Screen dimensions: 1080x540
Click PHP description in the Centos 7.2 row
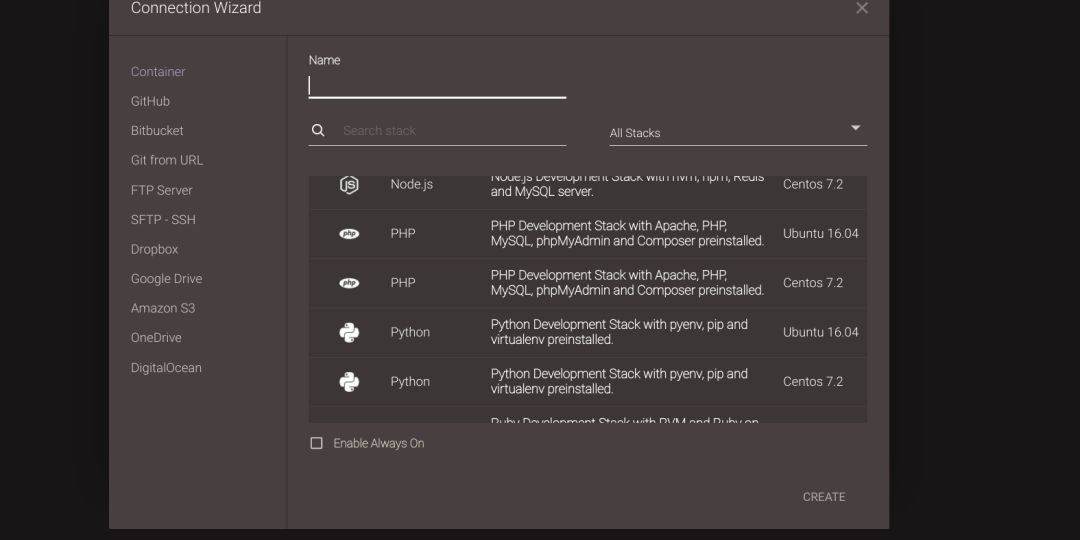point(627,283)
